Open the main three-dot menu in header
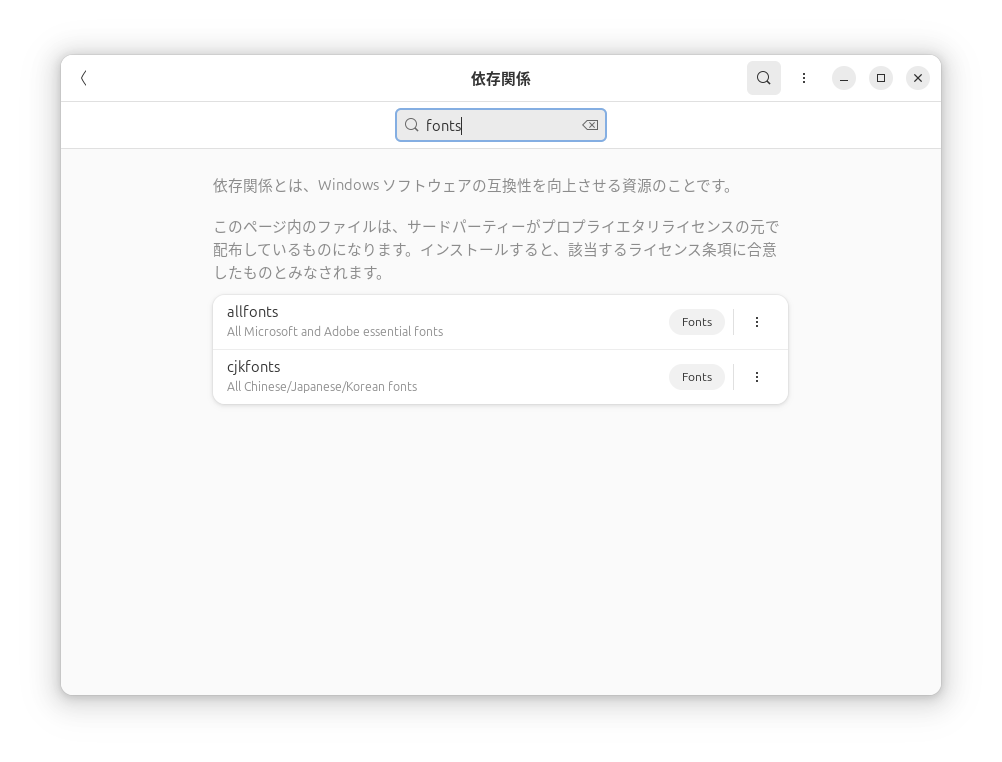This screenshot has width=1002, height=762. click(804, 78)
